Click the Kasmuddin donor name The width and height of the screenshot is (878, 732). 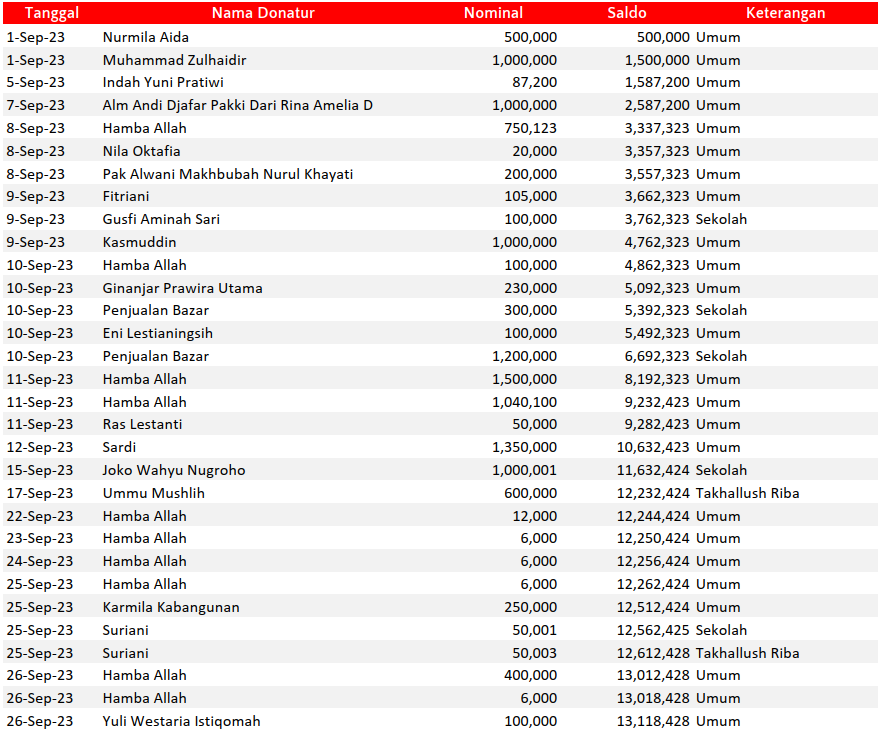coord(139,242)
